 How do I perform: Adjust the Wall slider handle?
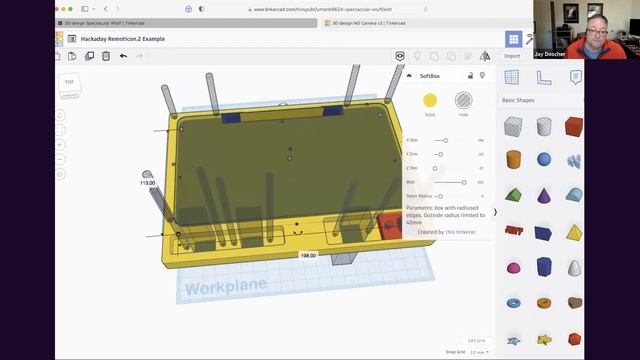coord(464,182)
